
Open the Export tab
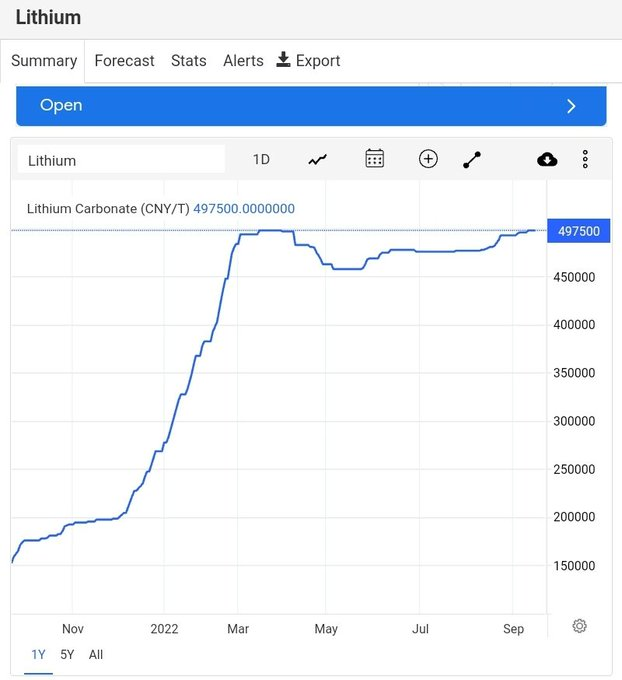point(308,61)
